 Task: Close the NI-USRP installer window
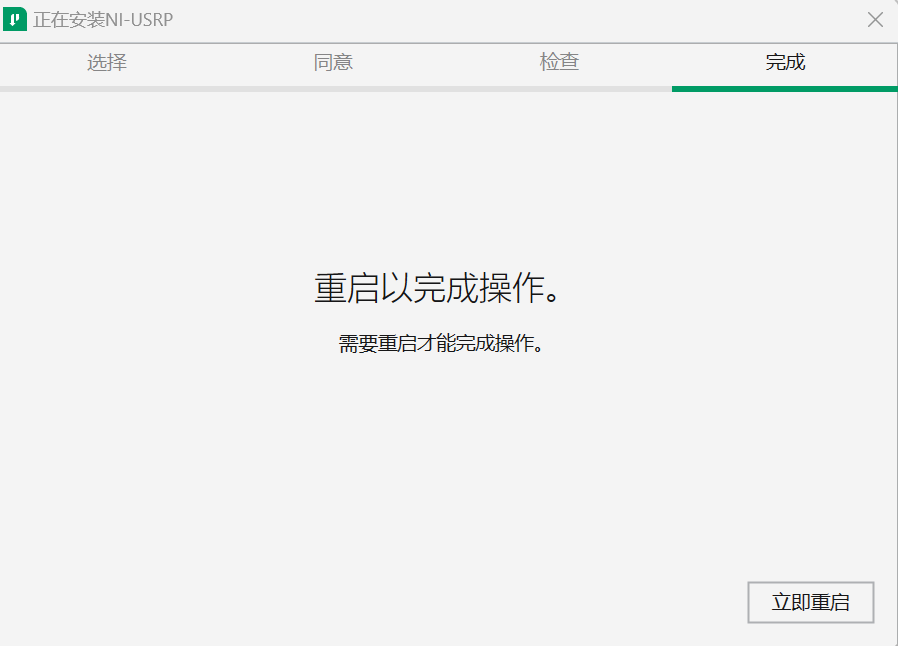(x=875, y=19)
